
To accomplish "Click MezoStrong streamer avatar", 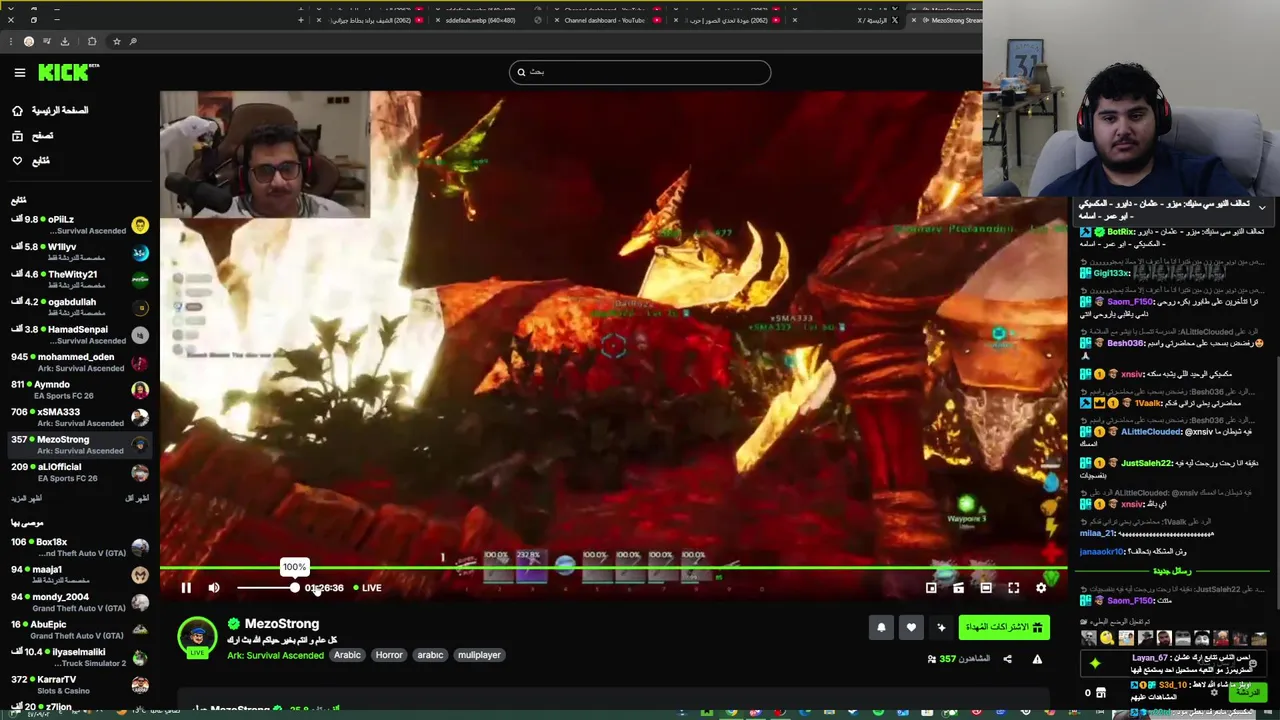I will click(x=197, y=636).
